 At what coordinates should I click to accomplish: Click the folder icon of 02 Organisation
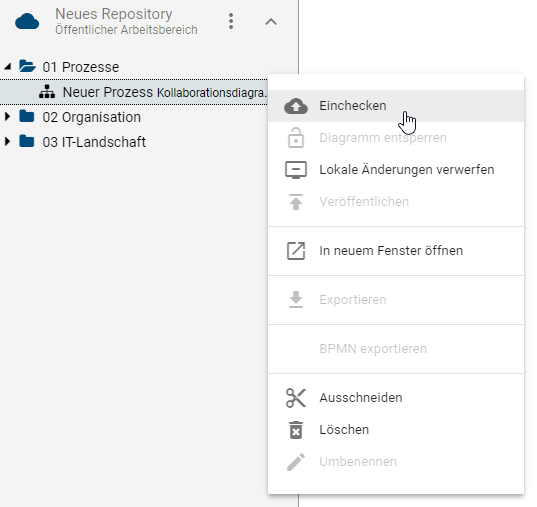(x=27, y=116)
